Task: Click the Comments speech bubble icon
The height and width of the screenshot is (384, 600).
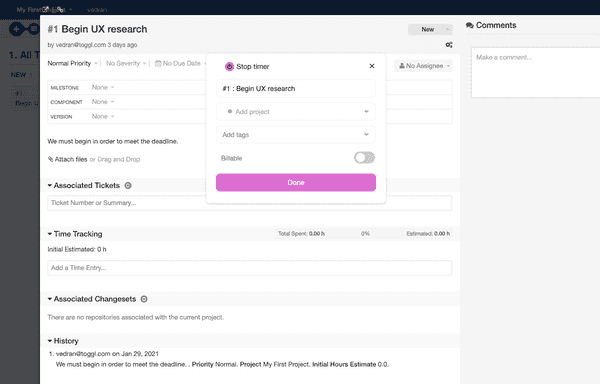Action: click(470, 25)
